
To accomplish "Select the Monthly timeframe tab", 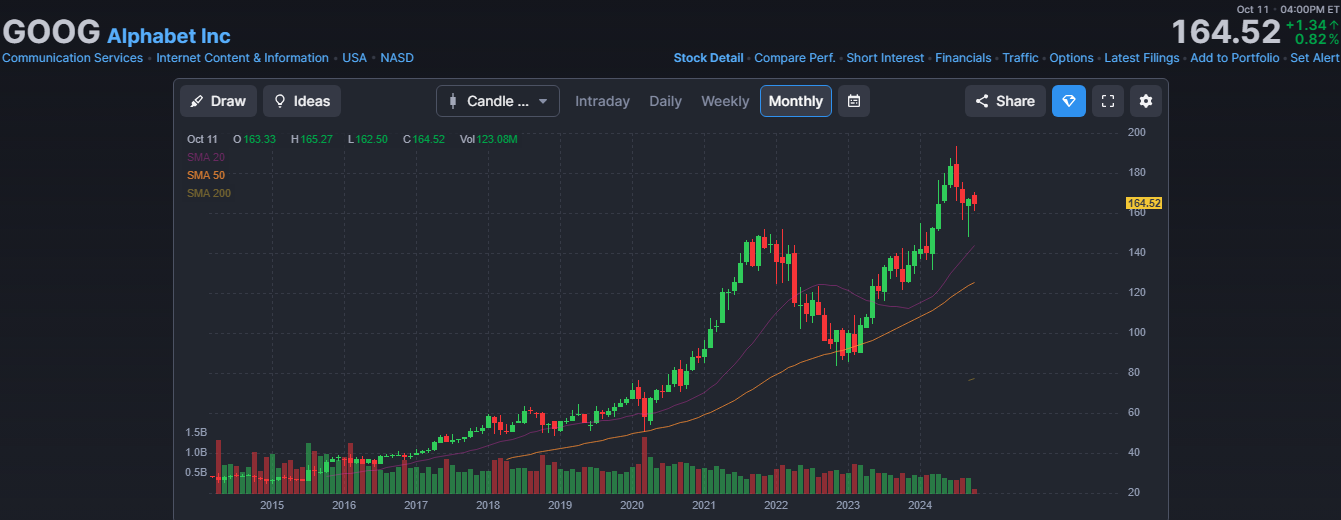I will pos(796,101).
